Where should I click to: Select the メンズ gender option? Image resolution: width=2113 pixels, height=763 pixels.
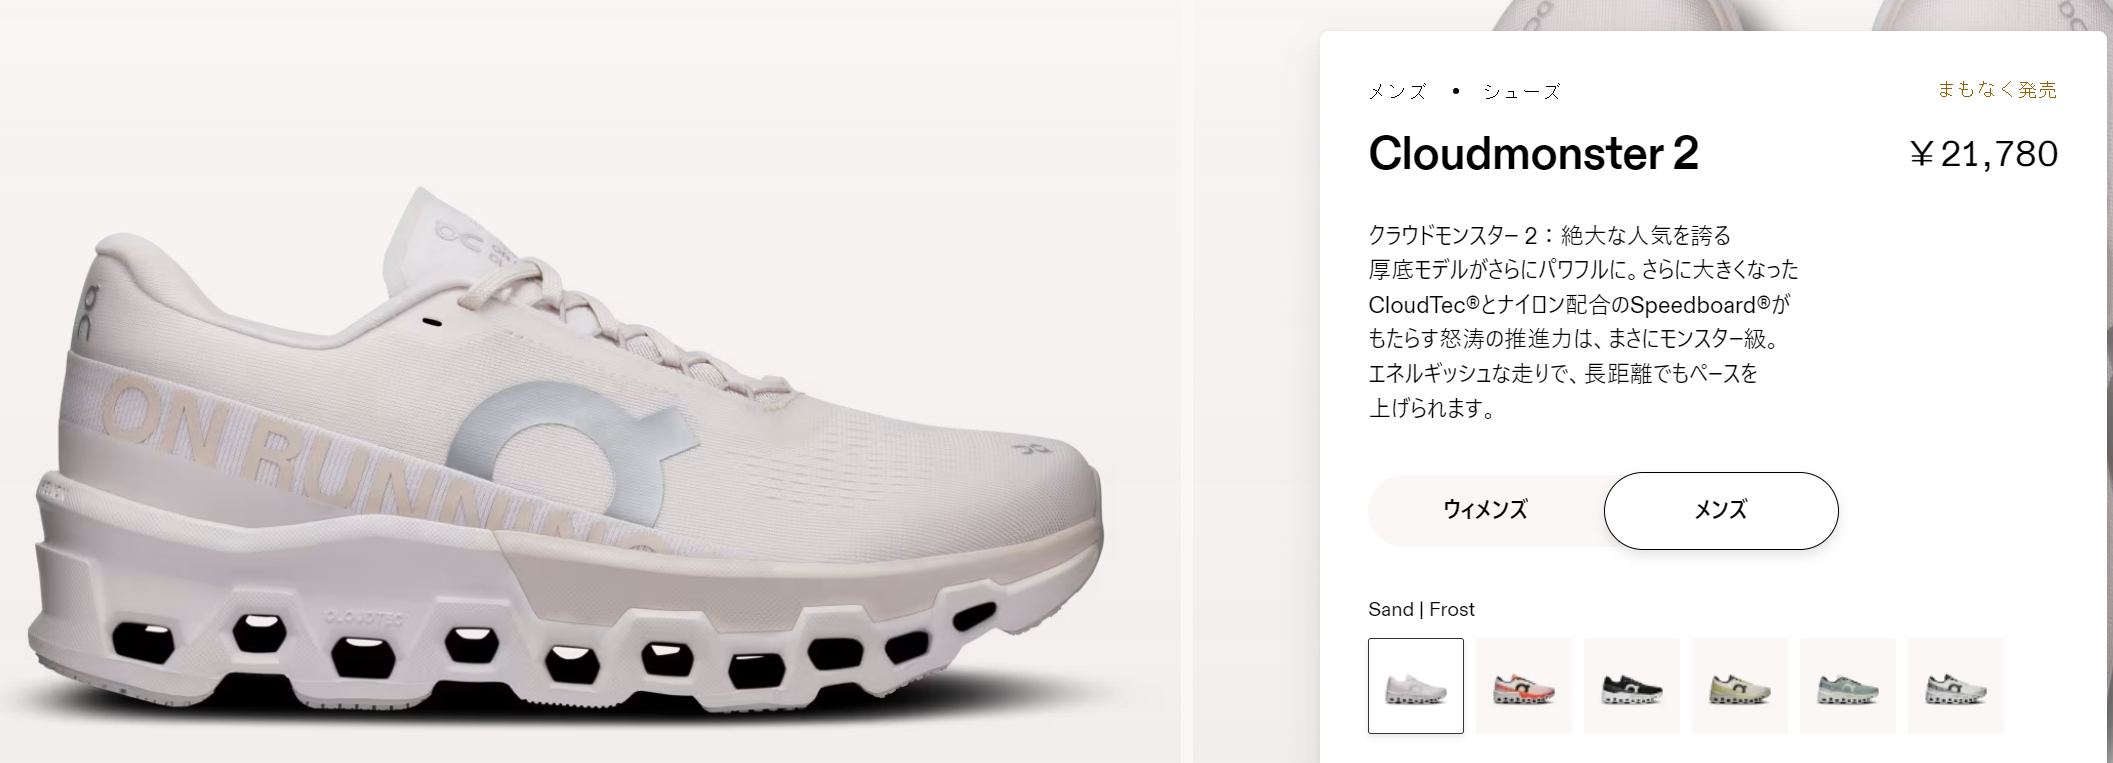[x=1721, y=510]
